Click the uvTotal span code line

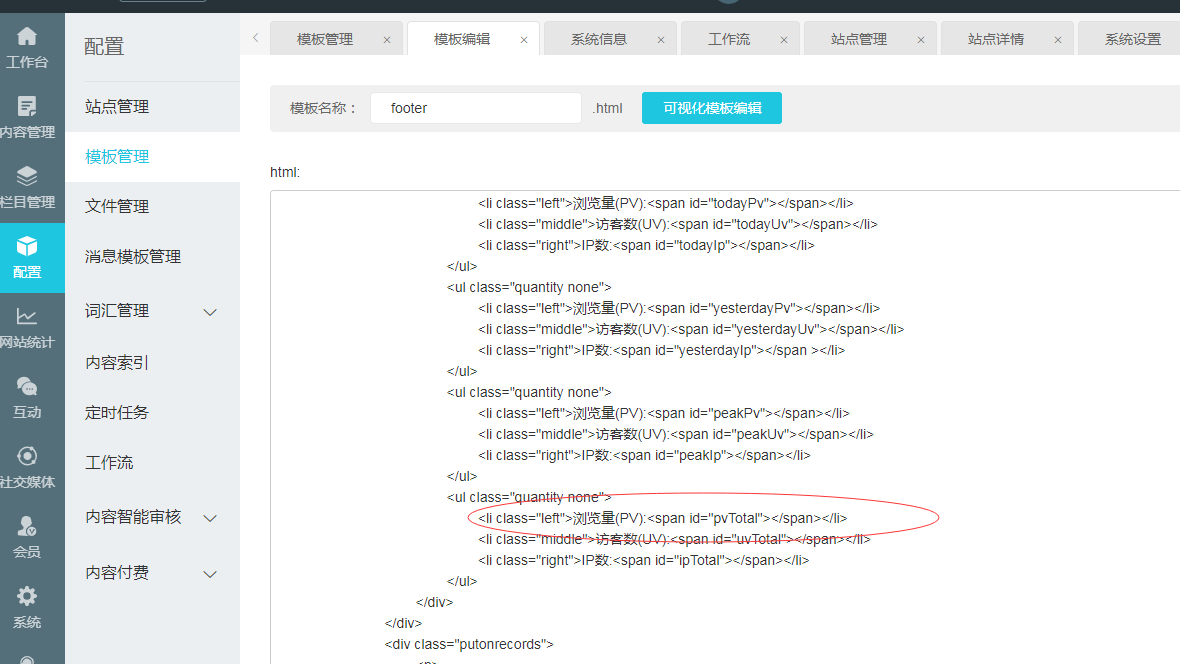(674, 539)
